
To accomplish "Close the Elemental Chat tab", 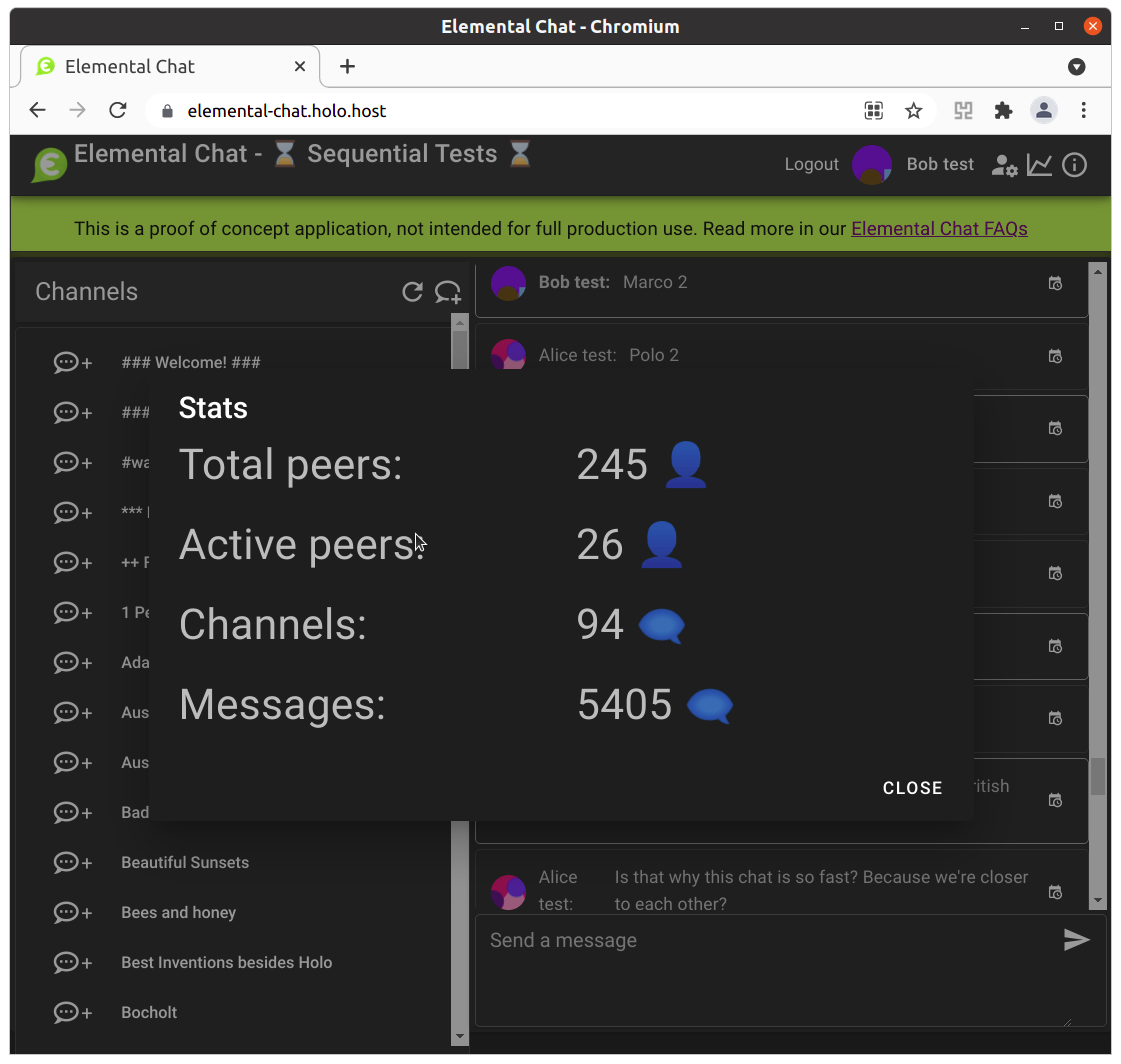I will (300, 66).
